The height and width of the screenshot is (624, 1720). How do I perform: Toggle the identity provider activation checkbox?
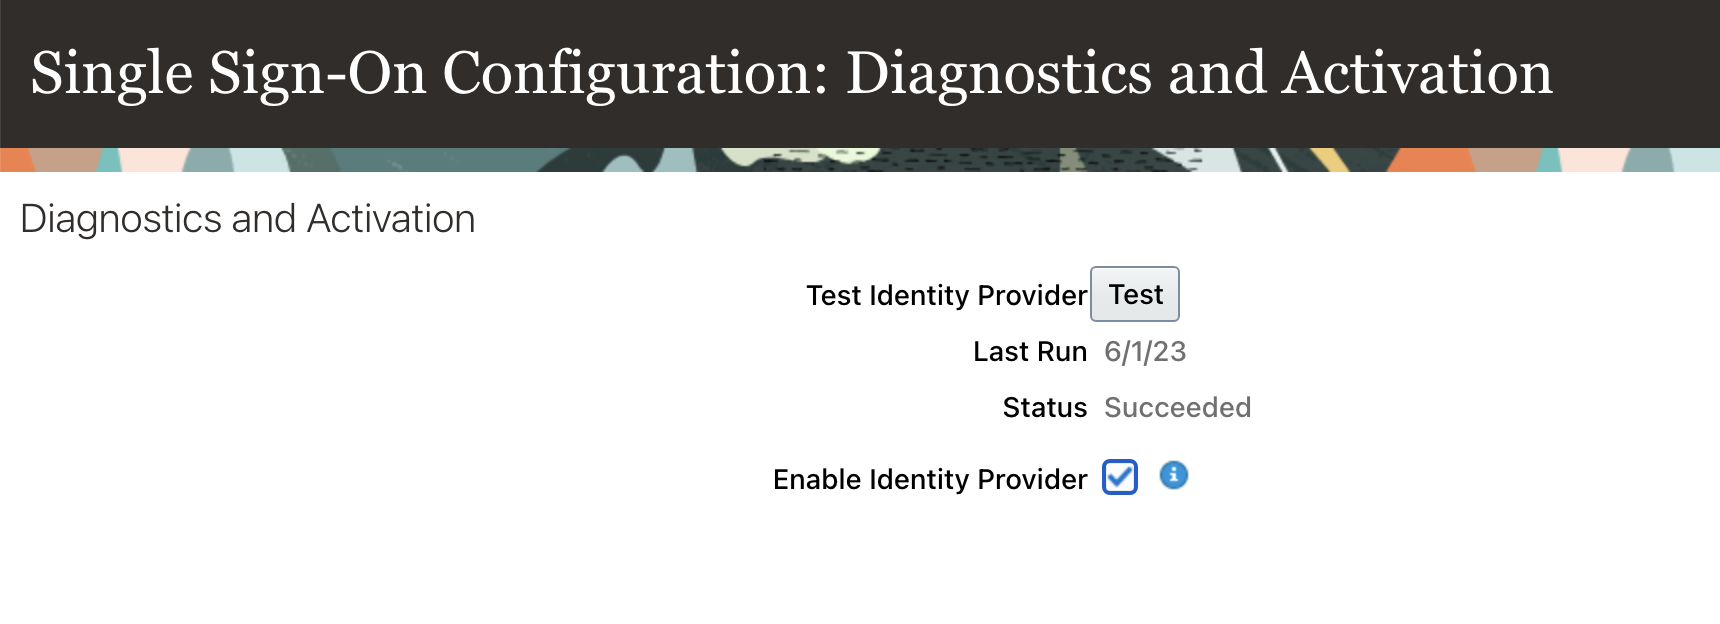point(1120,477)
